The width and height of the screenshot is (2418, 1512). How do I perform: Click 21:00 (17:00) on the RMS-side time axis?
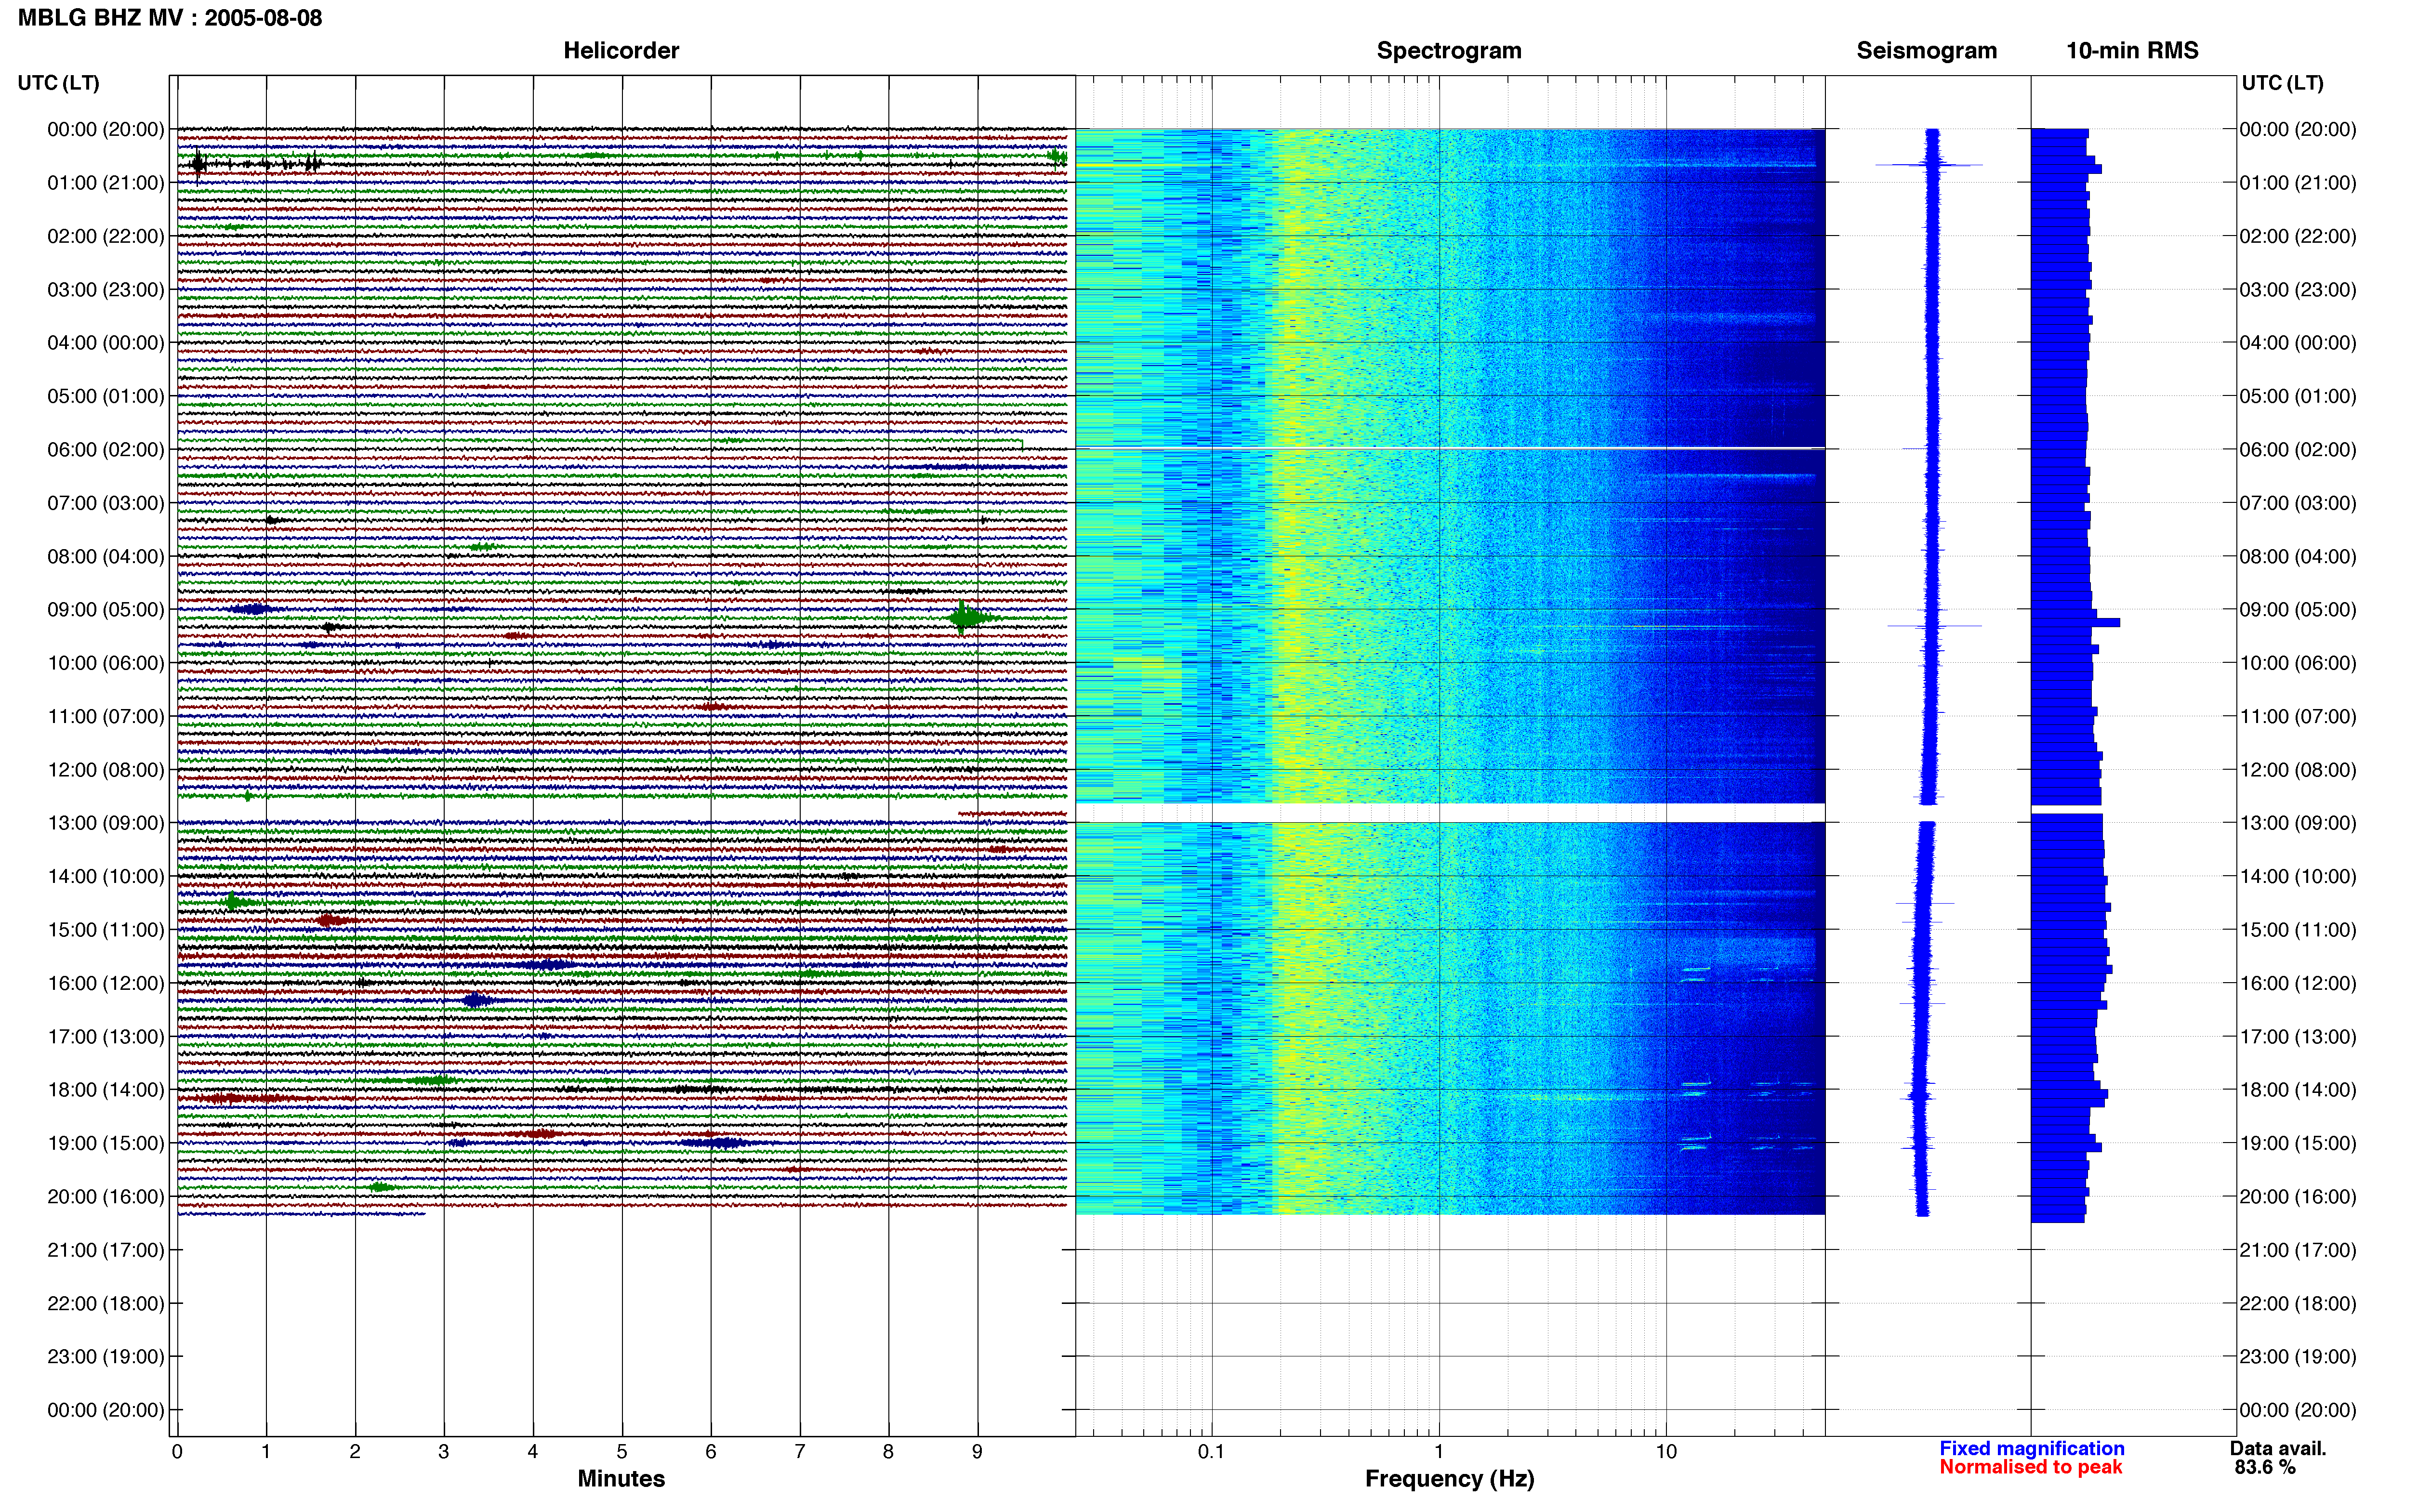tap(2298, 1250)
